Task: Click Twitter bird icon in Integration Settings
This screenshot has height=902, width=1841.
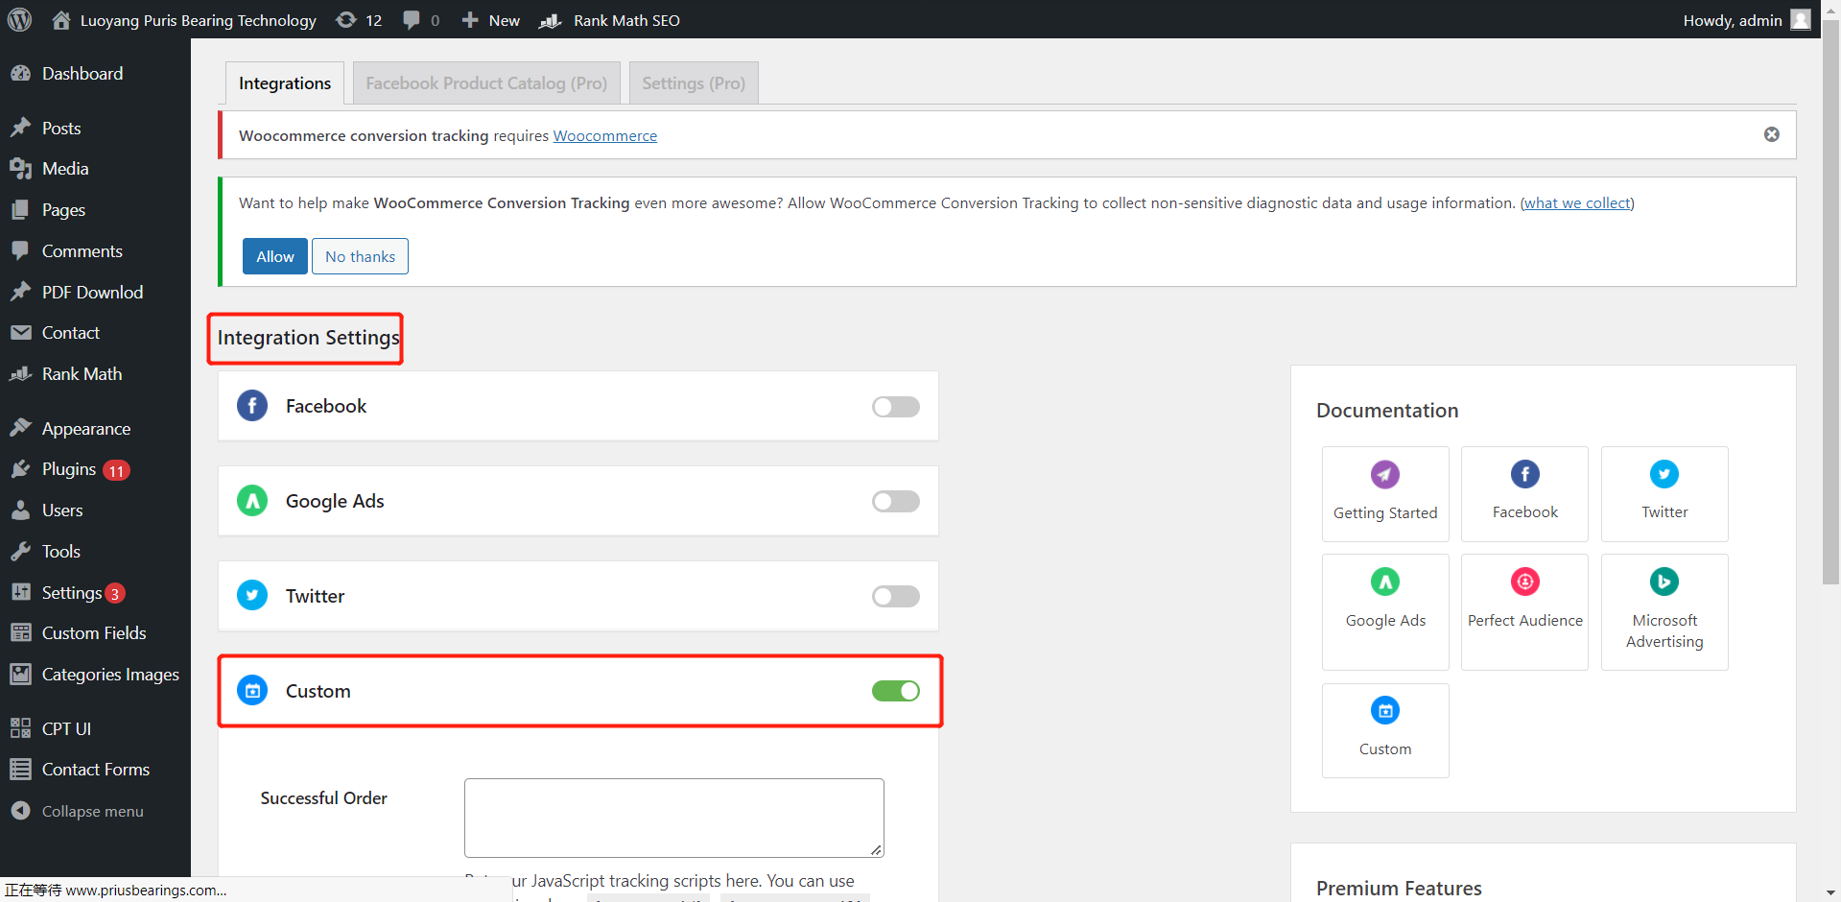Action: (x=252, y=596)
